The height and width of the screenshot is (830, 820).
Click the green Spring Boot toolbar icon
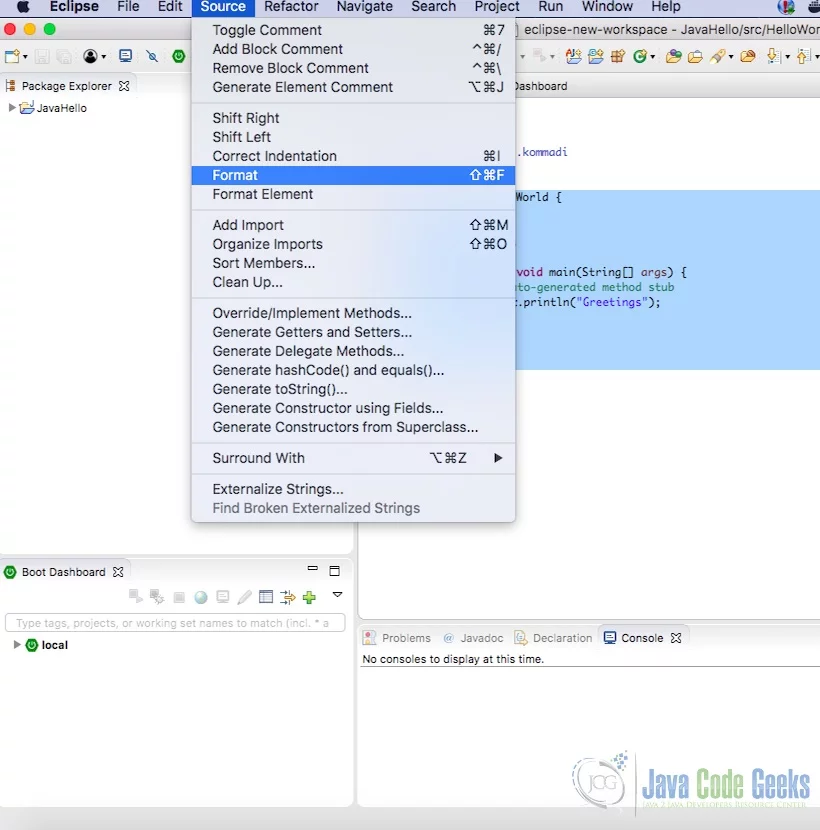click(179, 56)
